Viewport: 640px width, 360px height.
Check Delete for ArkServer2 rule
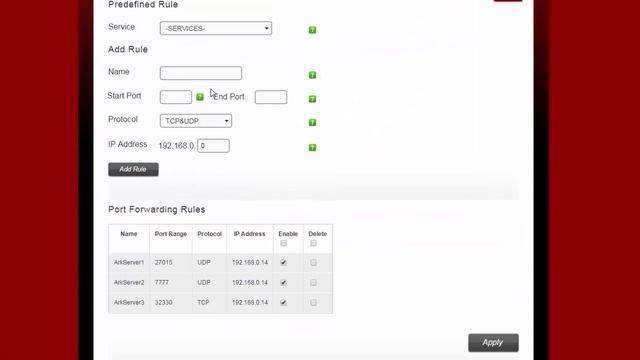[313, 282]
